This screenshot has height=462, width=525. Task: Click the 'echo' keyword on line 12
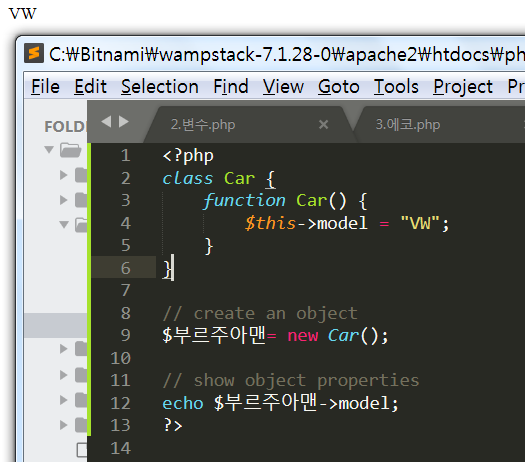click(183, 403)
